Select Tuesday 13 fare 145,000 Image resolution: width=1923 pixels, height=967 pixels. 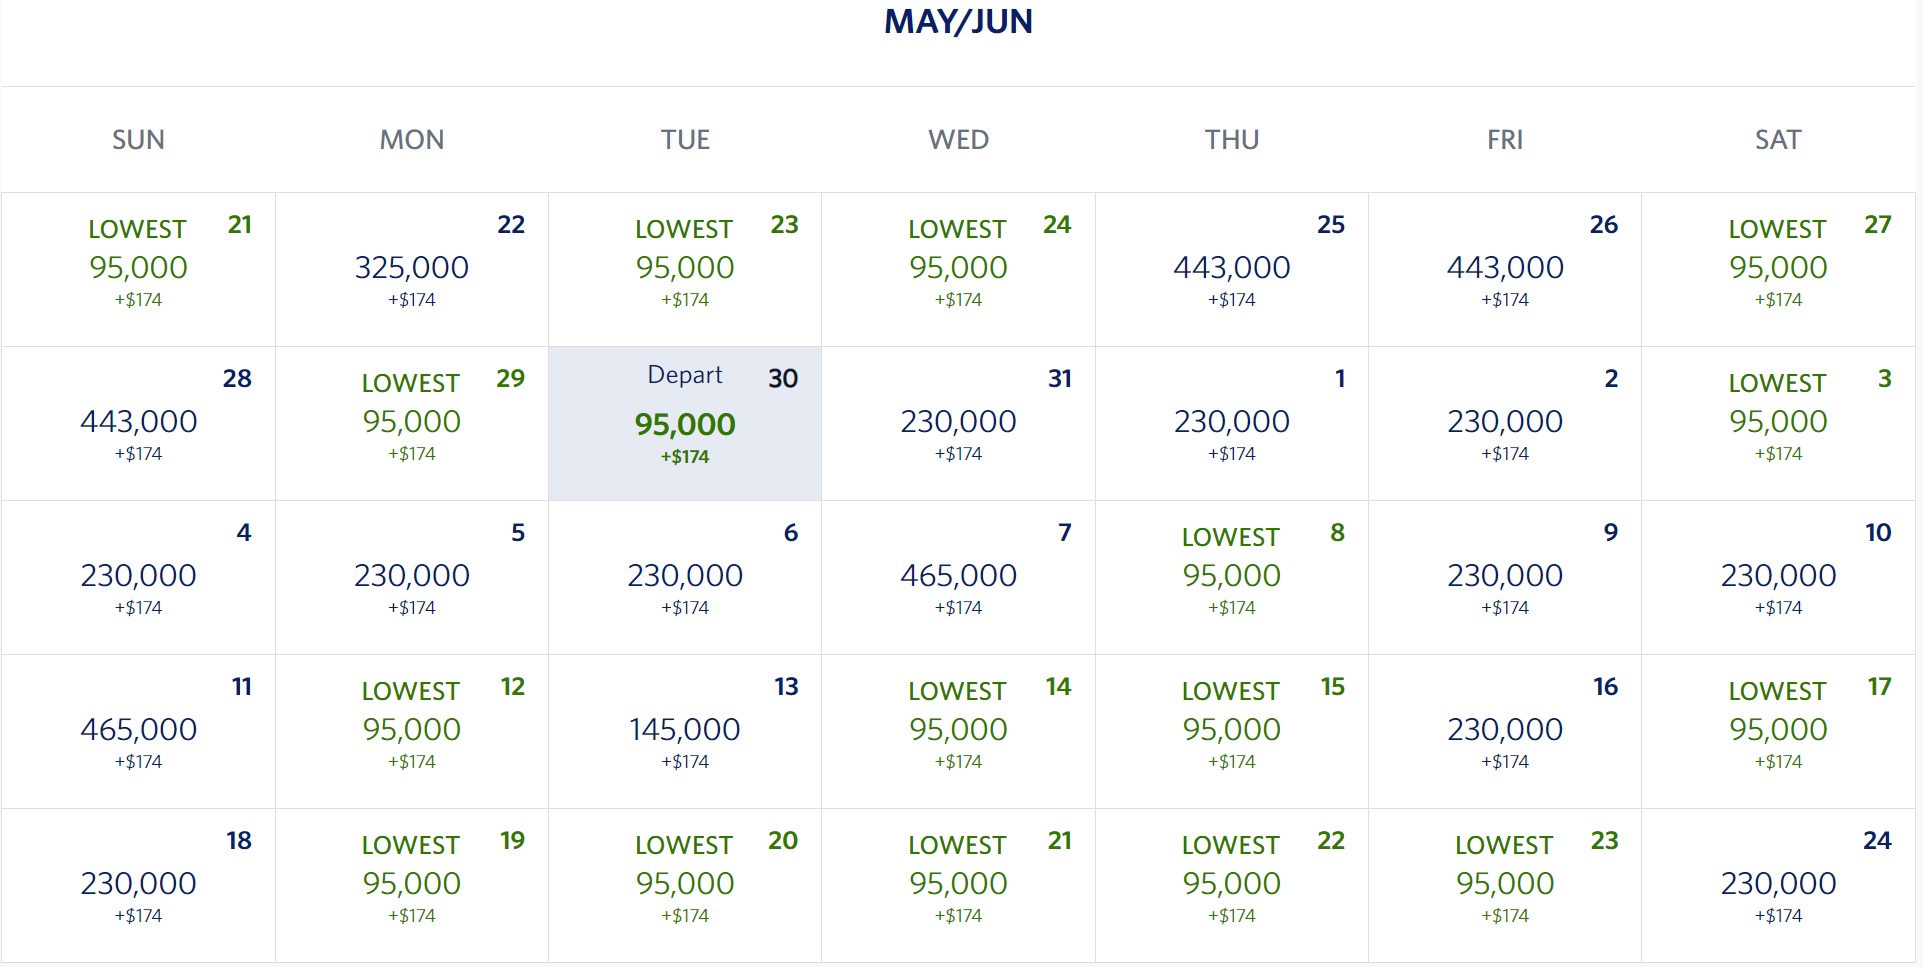tap(685, 732)
